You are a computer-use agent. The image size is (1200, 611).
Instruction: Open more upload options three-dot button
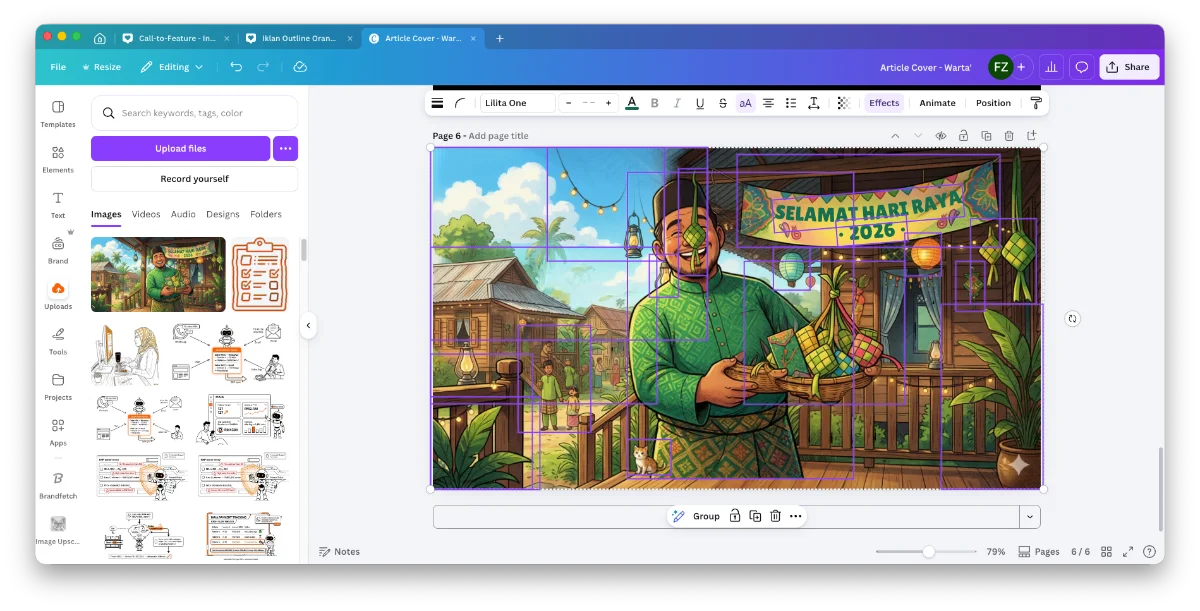click(x=285, y=148)
